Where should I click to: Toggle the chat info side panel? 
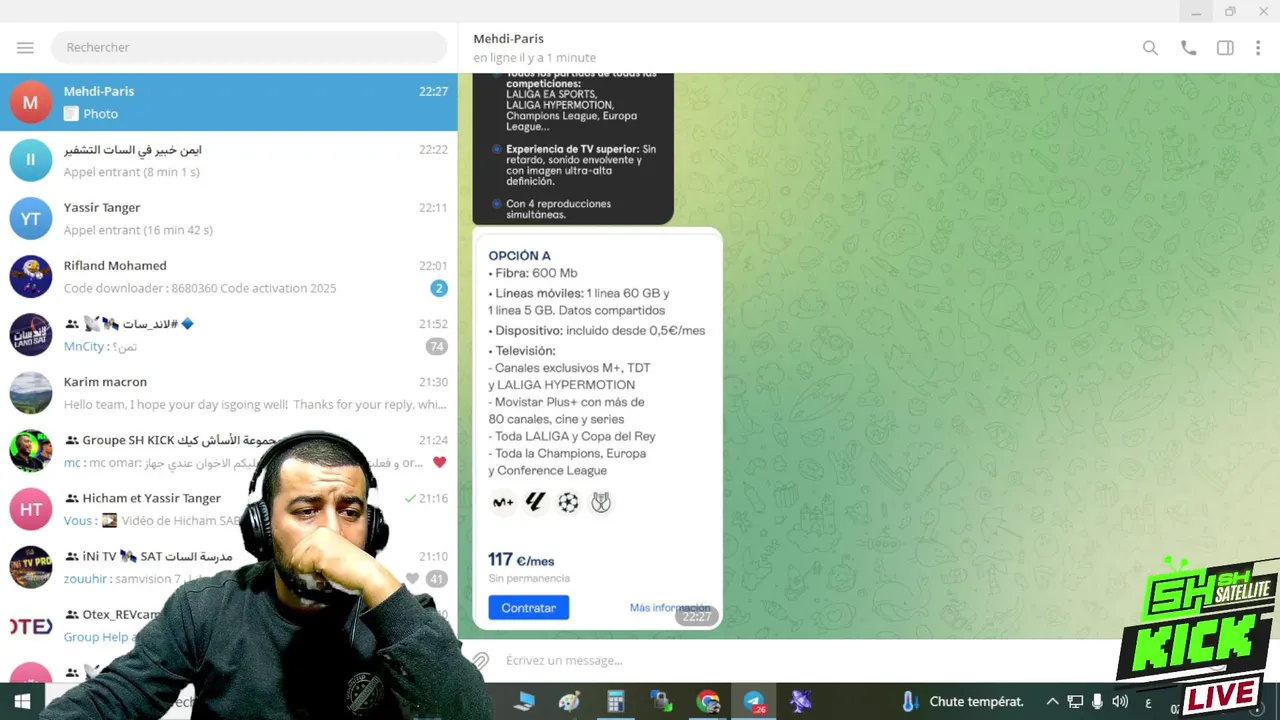pos(1225,48)
